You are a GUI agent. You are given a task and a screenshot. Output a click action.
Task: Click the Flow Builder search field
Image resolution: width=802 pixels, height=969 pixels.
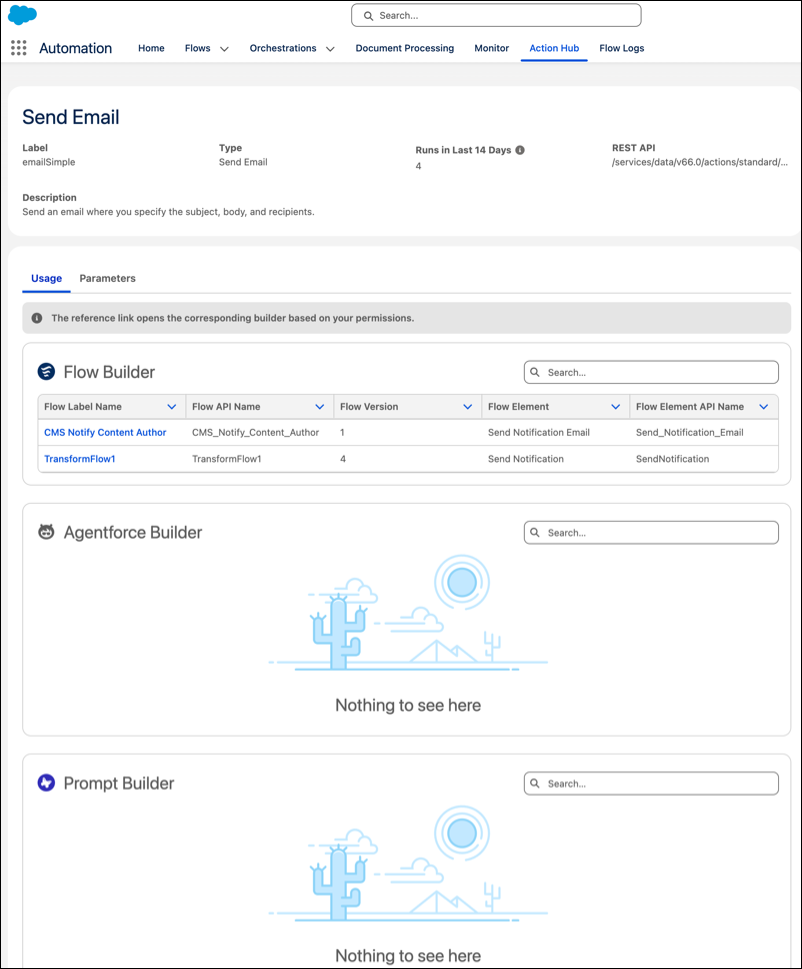coord(651,372)
